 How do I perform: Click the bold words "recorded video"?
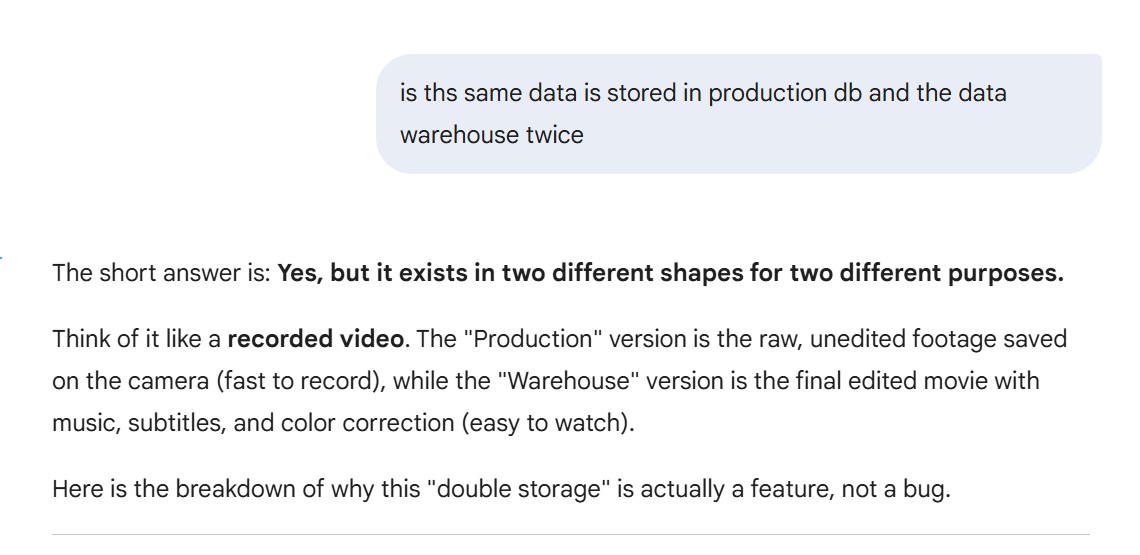[x=315, y=338]
